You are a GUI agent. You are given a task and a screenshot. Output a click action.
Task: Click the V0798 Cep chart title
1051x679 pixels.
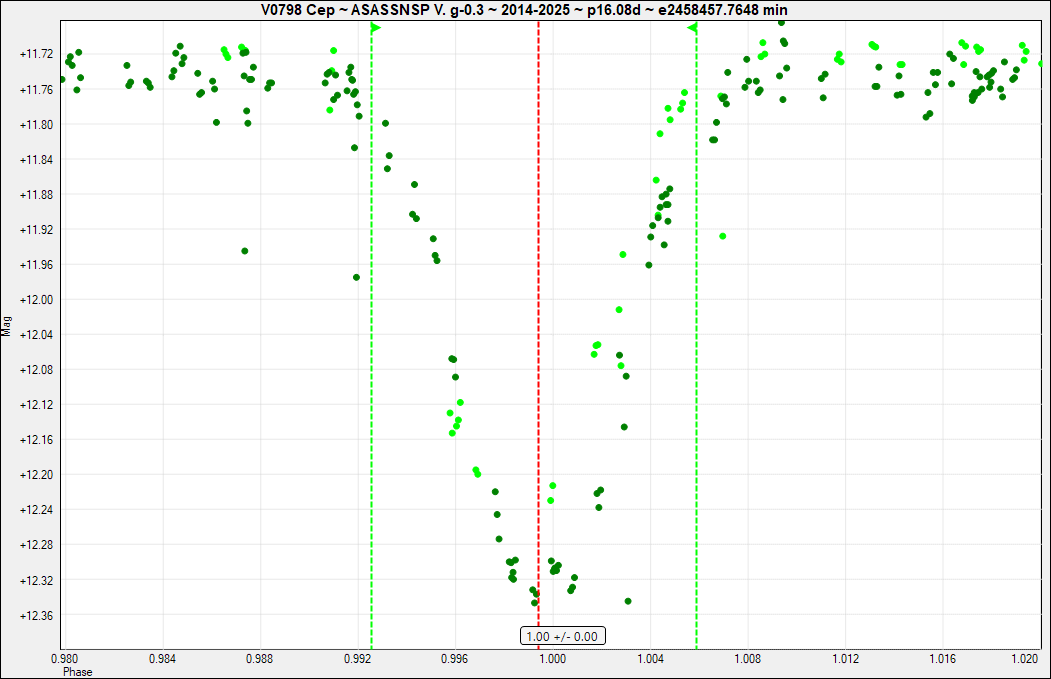525,9
